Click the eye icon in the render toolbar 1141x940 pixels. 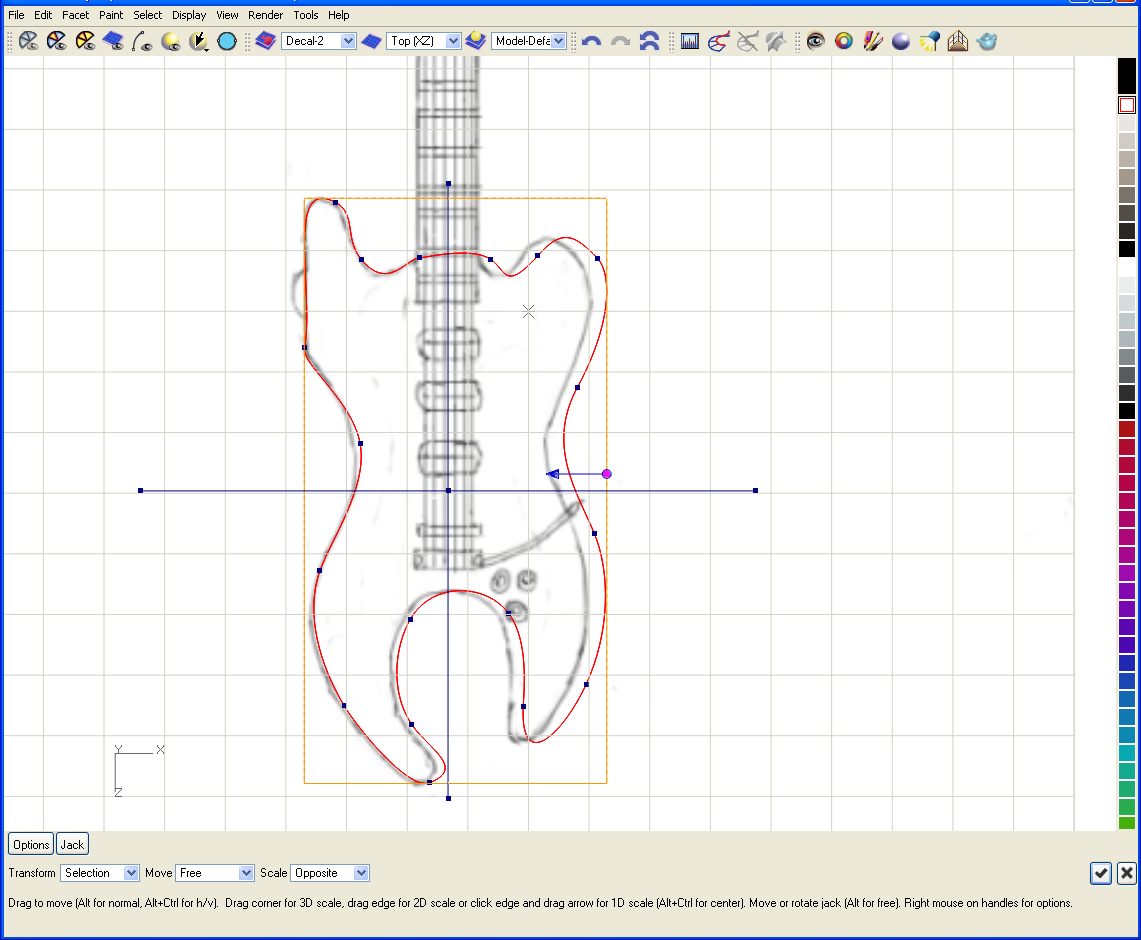(816, 41)
